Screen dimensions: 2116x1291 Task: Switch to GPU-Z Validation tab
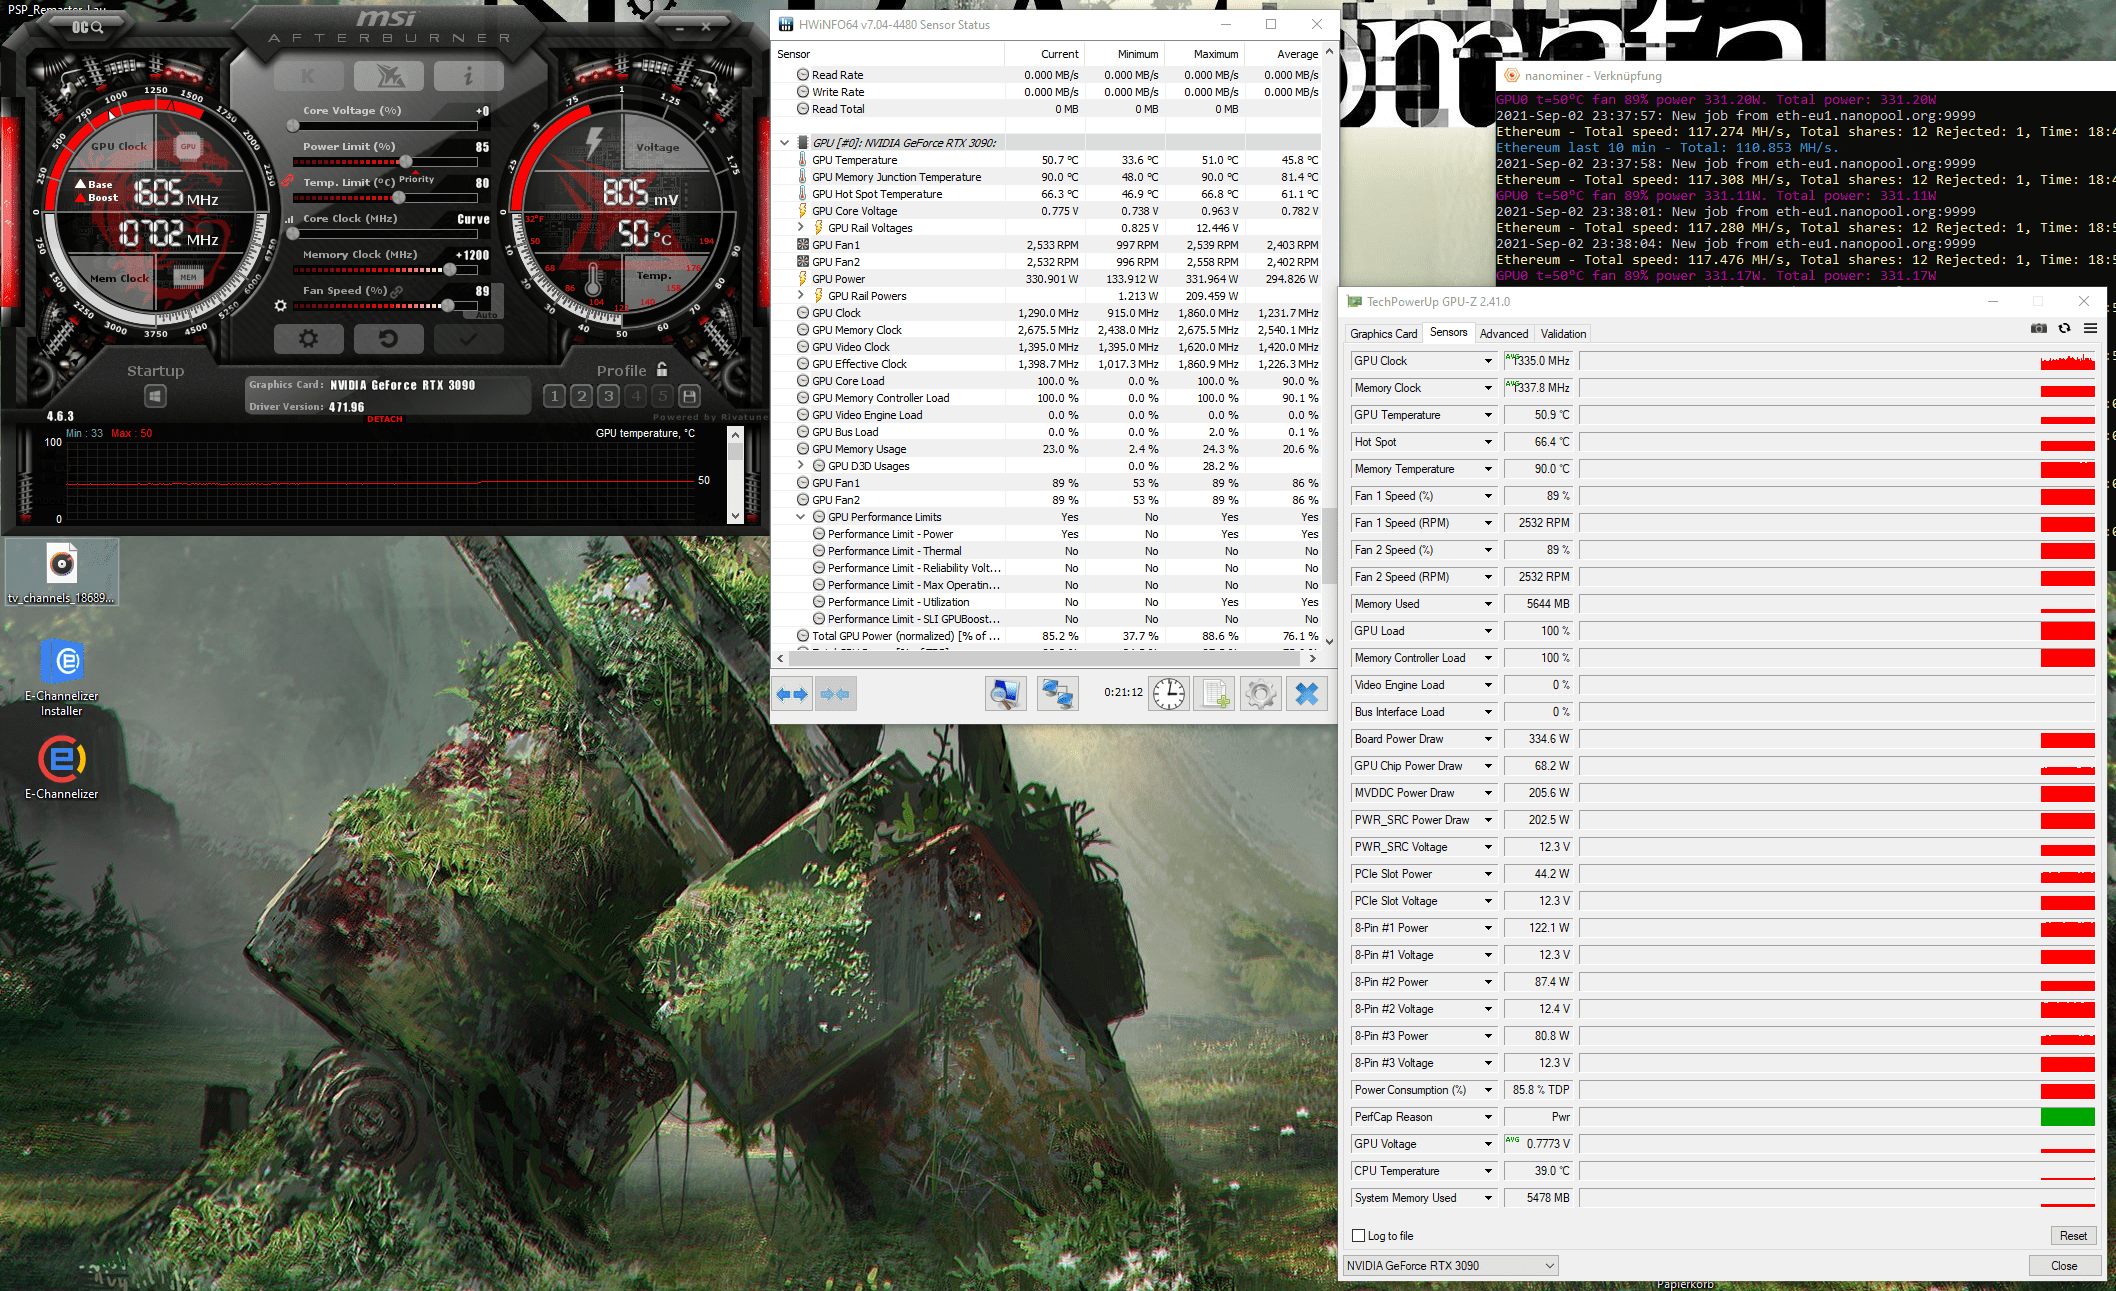(x=1563, y=334)
